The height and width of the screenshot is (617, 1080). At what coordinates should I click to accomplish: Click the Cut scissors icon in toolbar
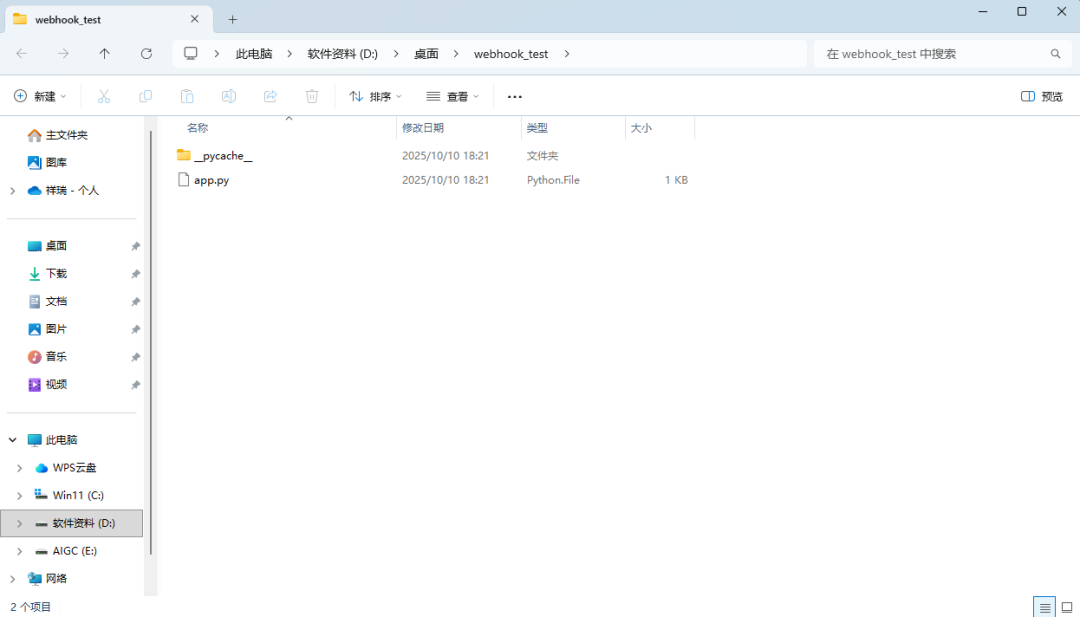coord(103,96)
